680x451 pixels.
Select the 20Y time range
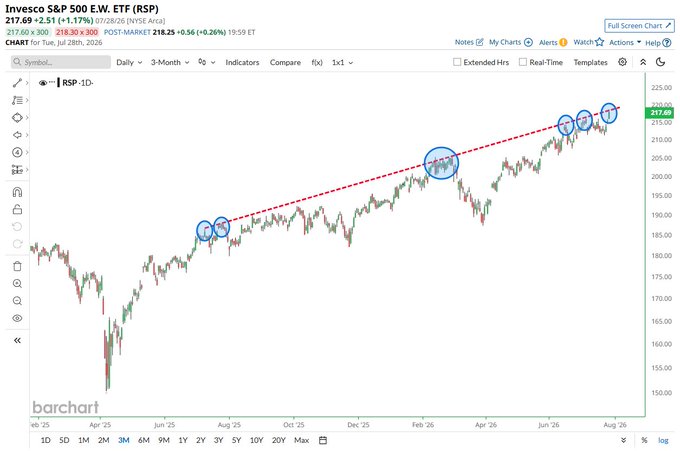click(x=278, y=440)
